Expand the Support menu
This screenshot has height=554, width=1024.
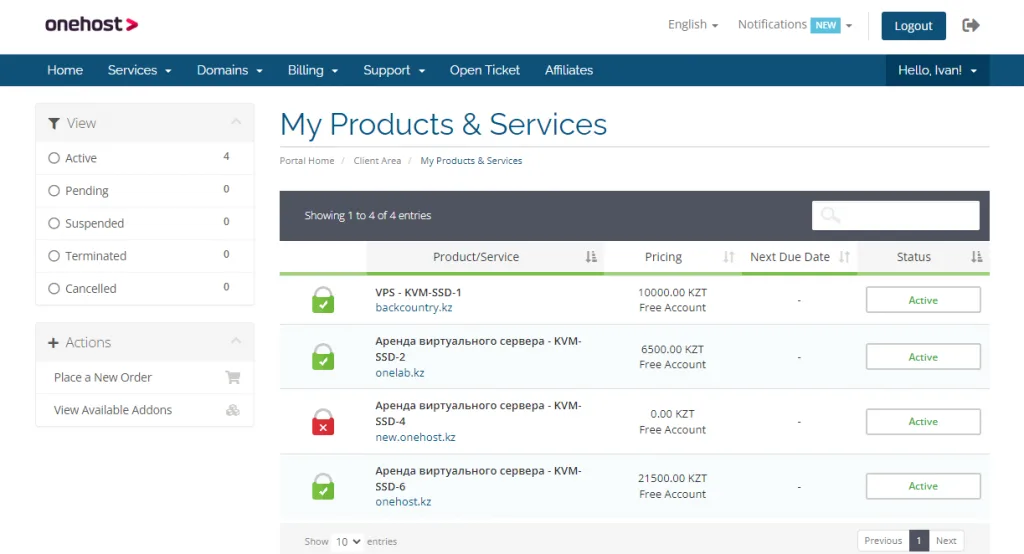point(394,70)
